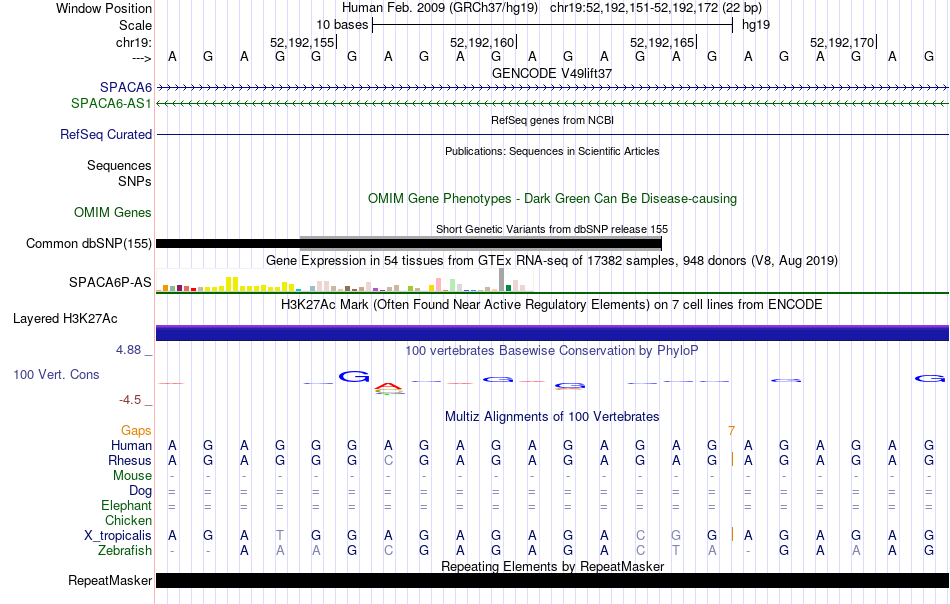950x604 pixels.
Task: Click the gray dbSNP variant bar segment
Action: click(x=480, y=244)
